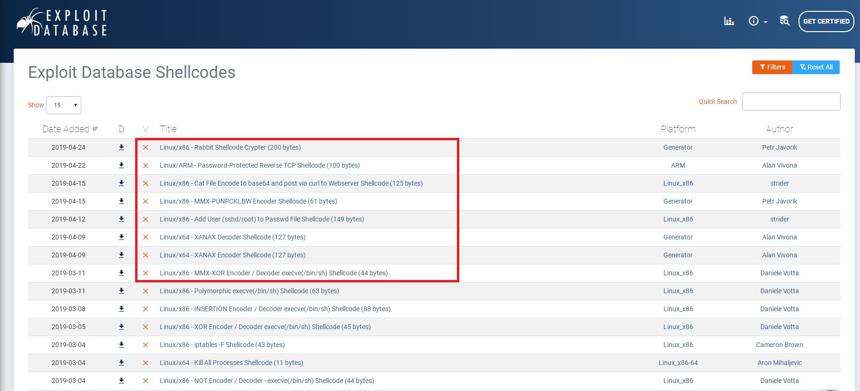The image size is (860, 391).
Task: Download the Password-Protected Reverse TCP Shellcode
Action: click(121, 165)
